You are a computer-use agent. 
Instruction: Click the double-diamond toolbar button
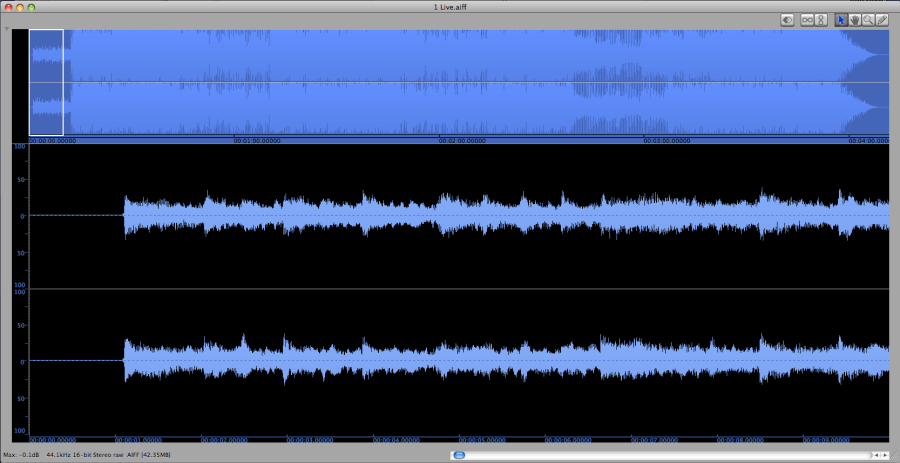[x=788, y=19]
